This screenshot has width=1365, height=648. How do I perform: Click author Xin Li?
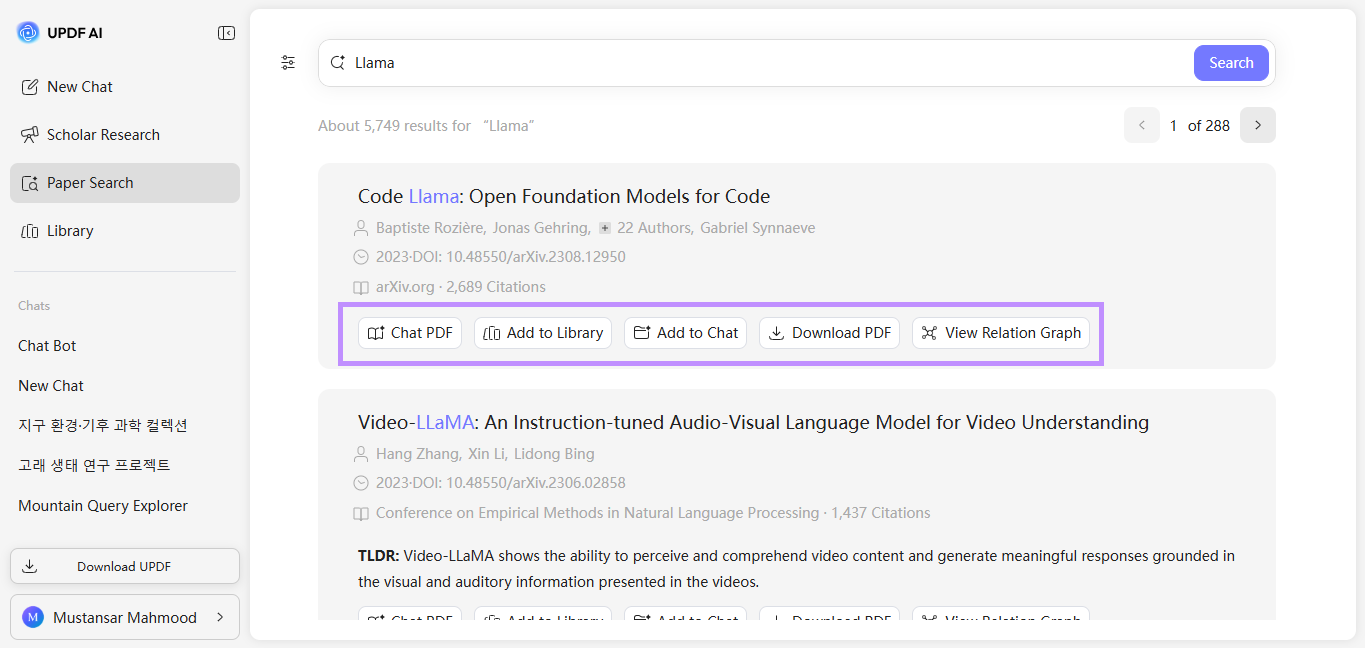pyautogui.click(x=487, y=454)
